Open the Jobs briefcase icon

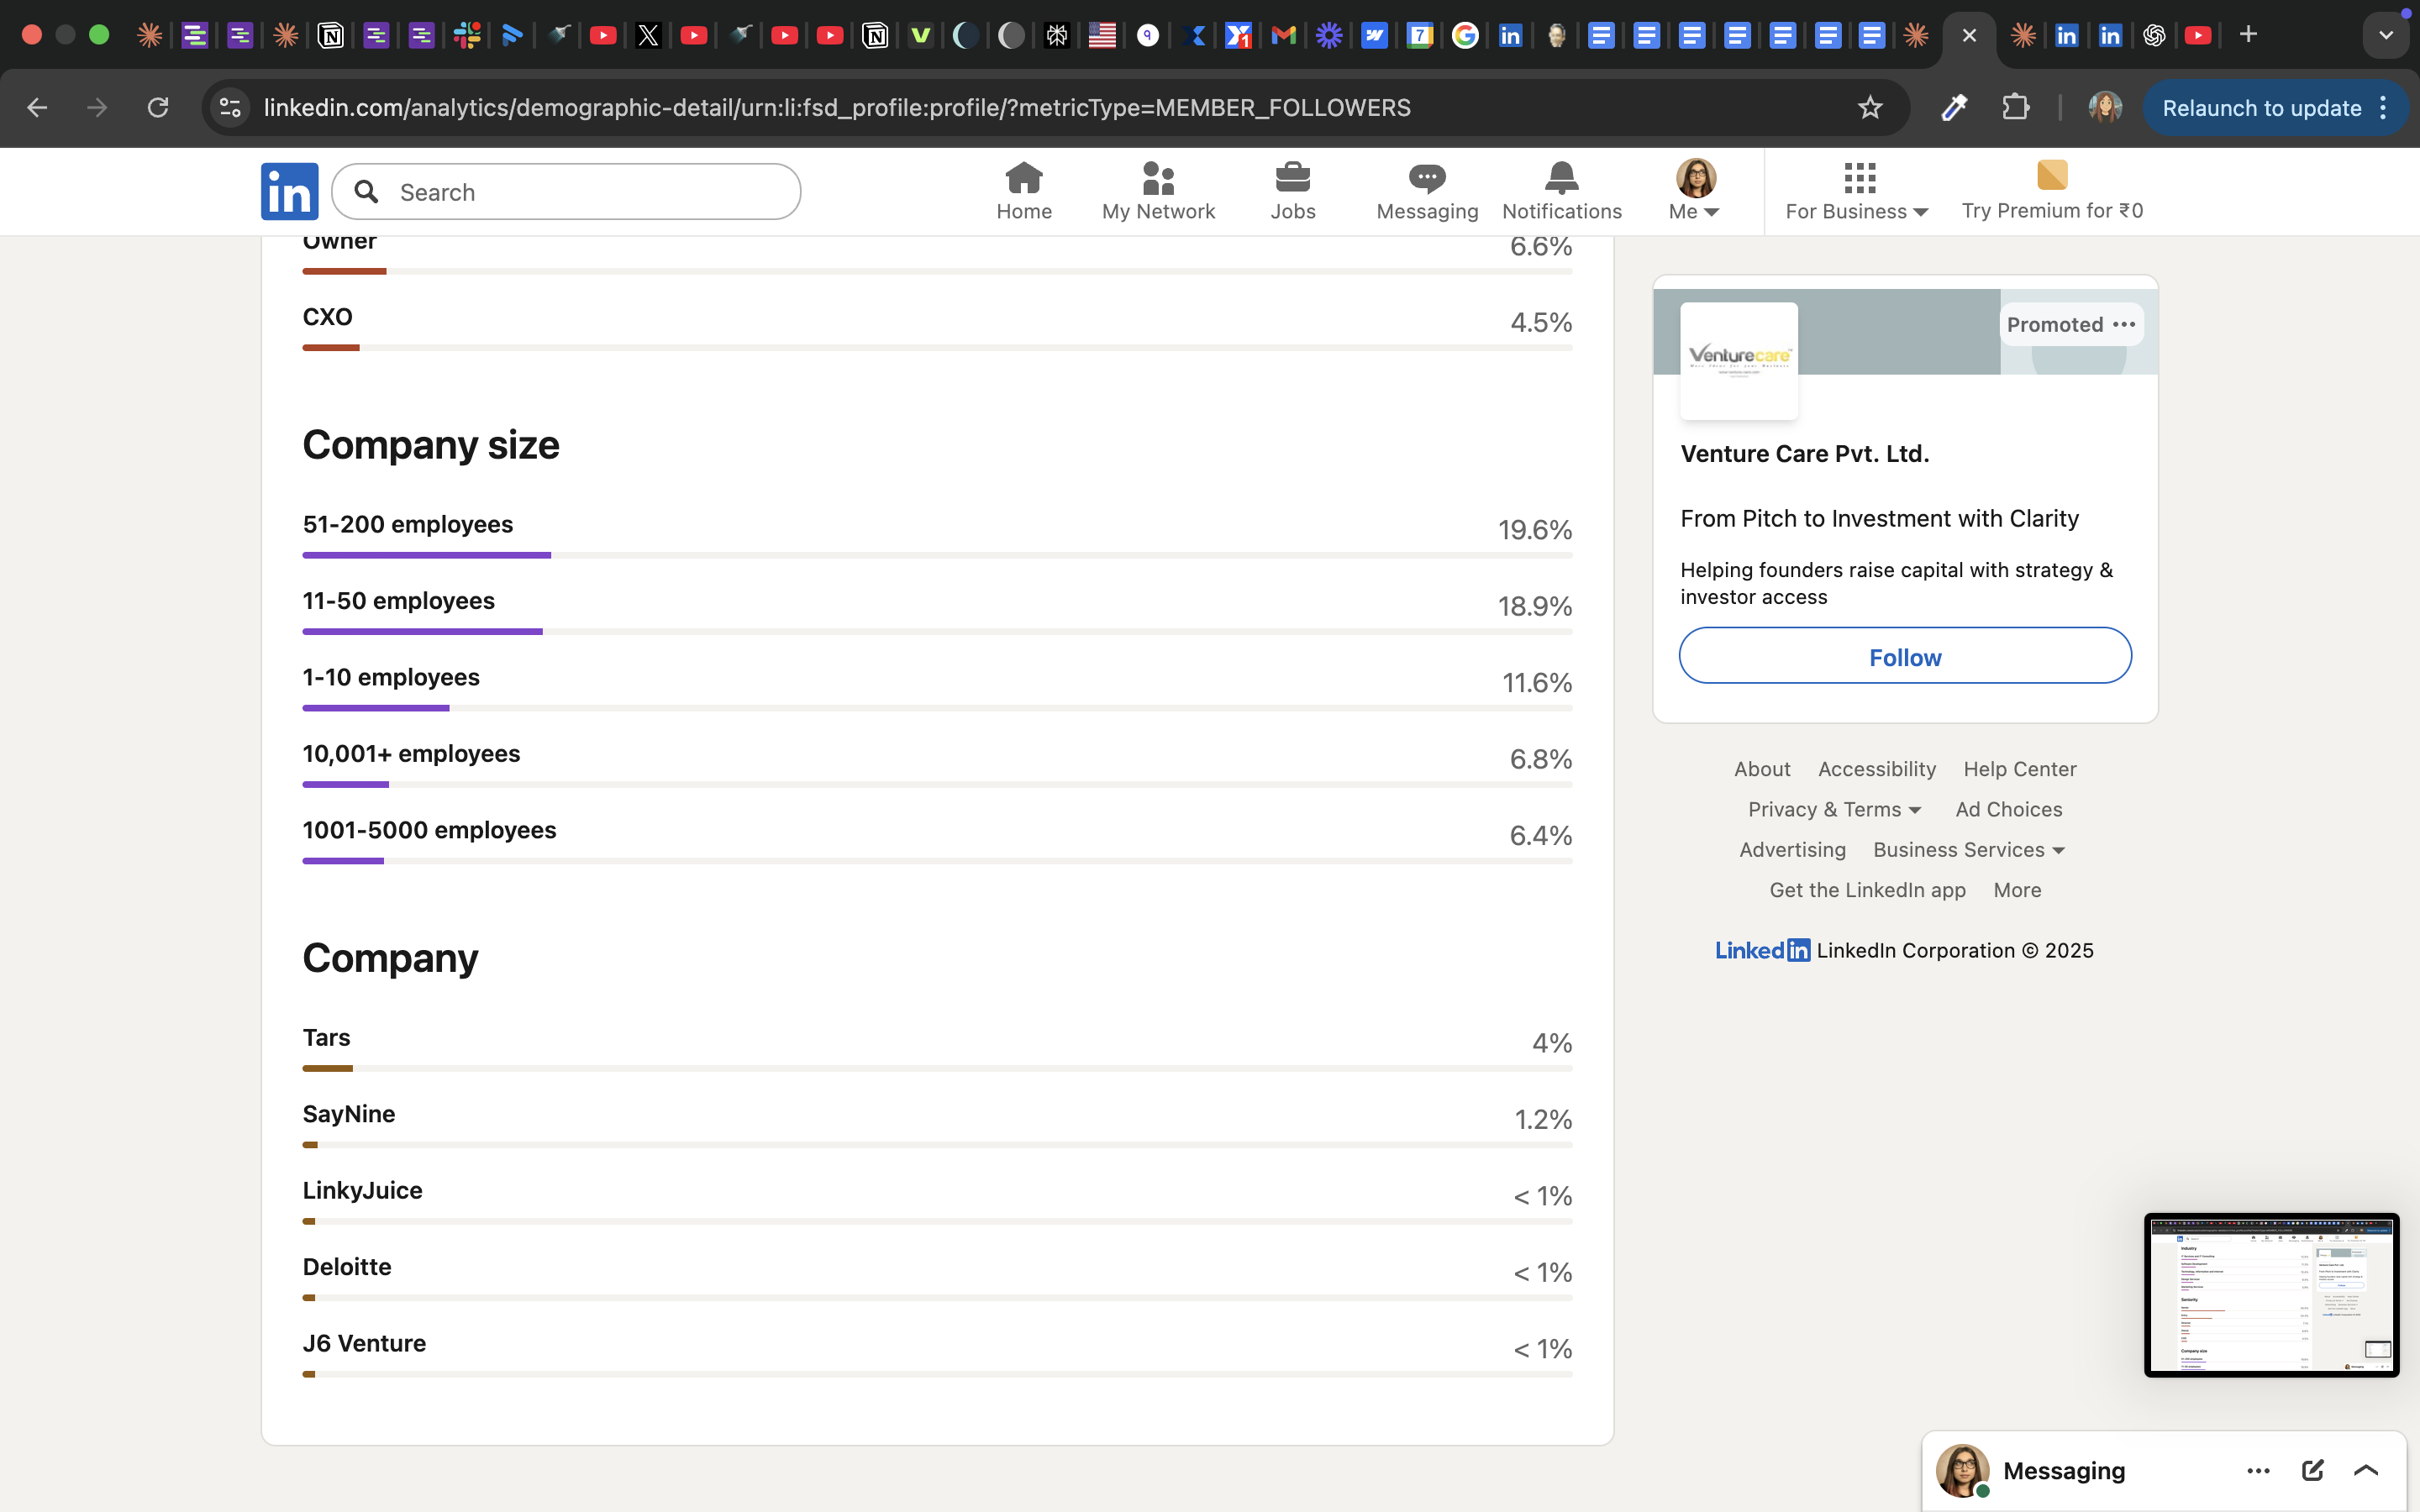[1292, 178]
